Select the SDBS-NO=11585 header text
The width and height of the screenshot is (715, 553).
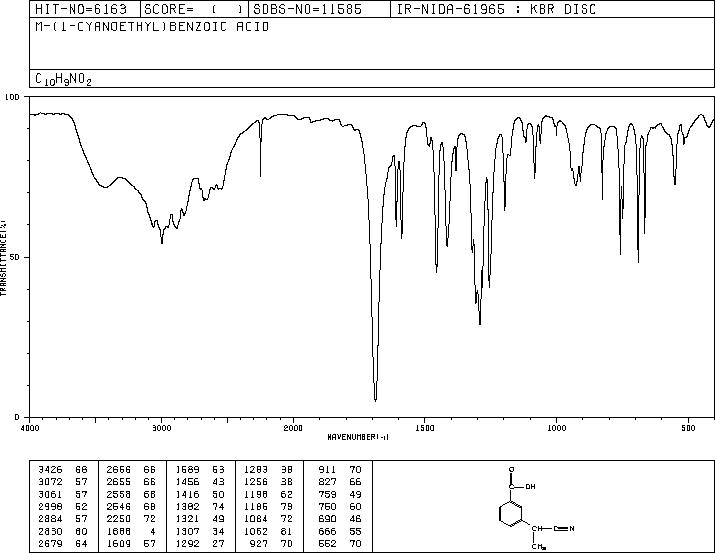coord(308,9)
